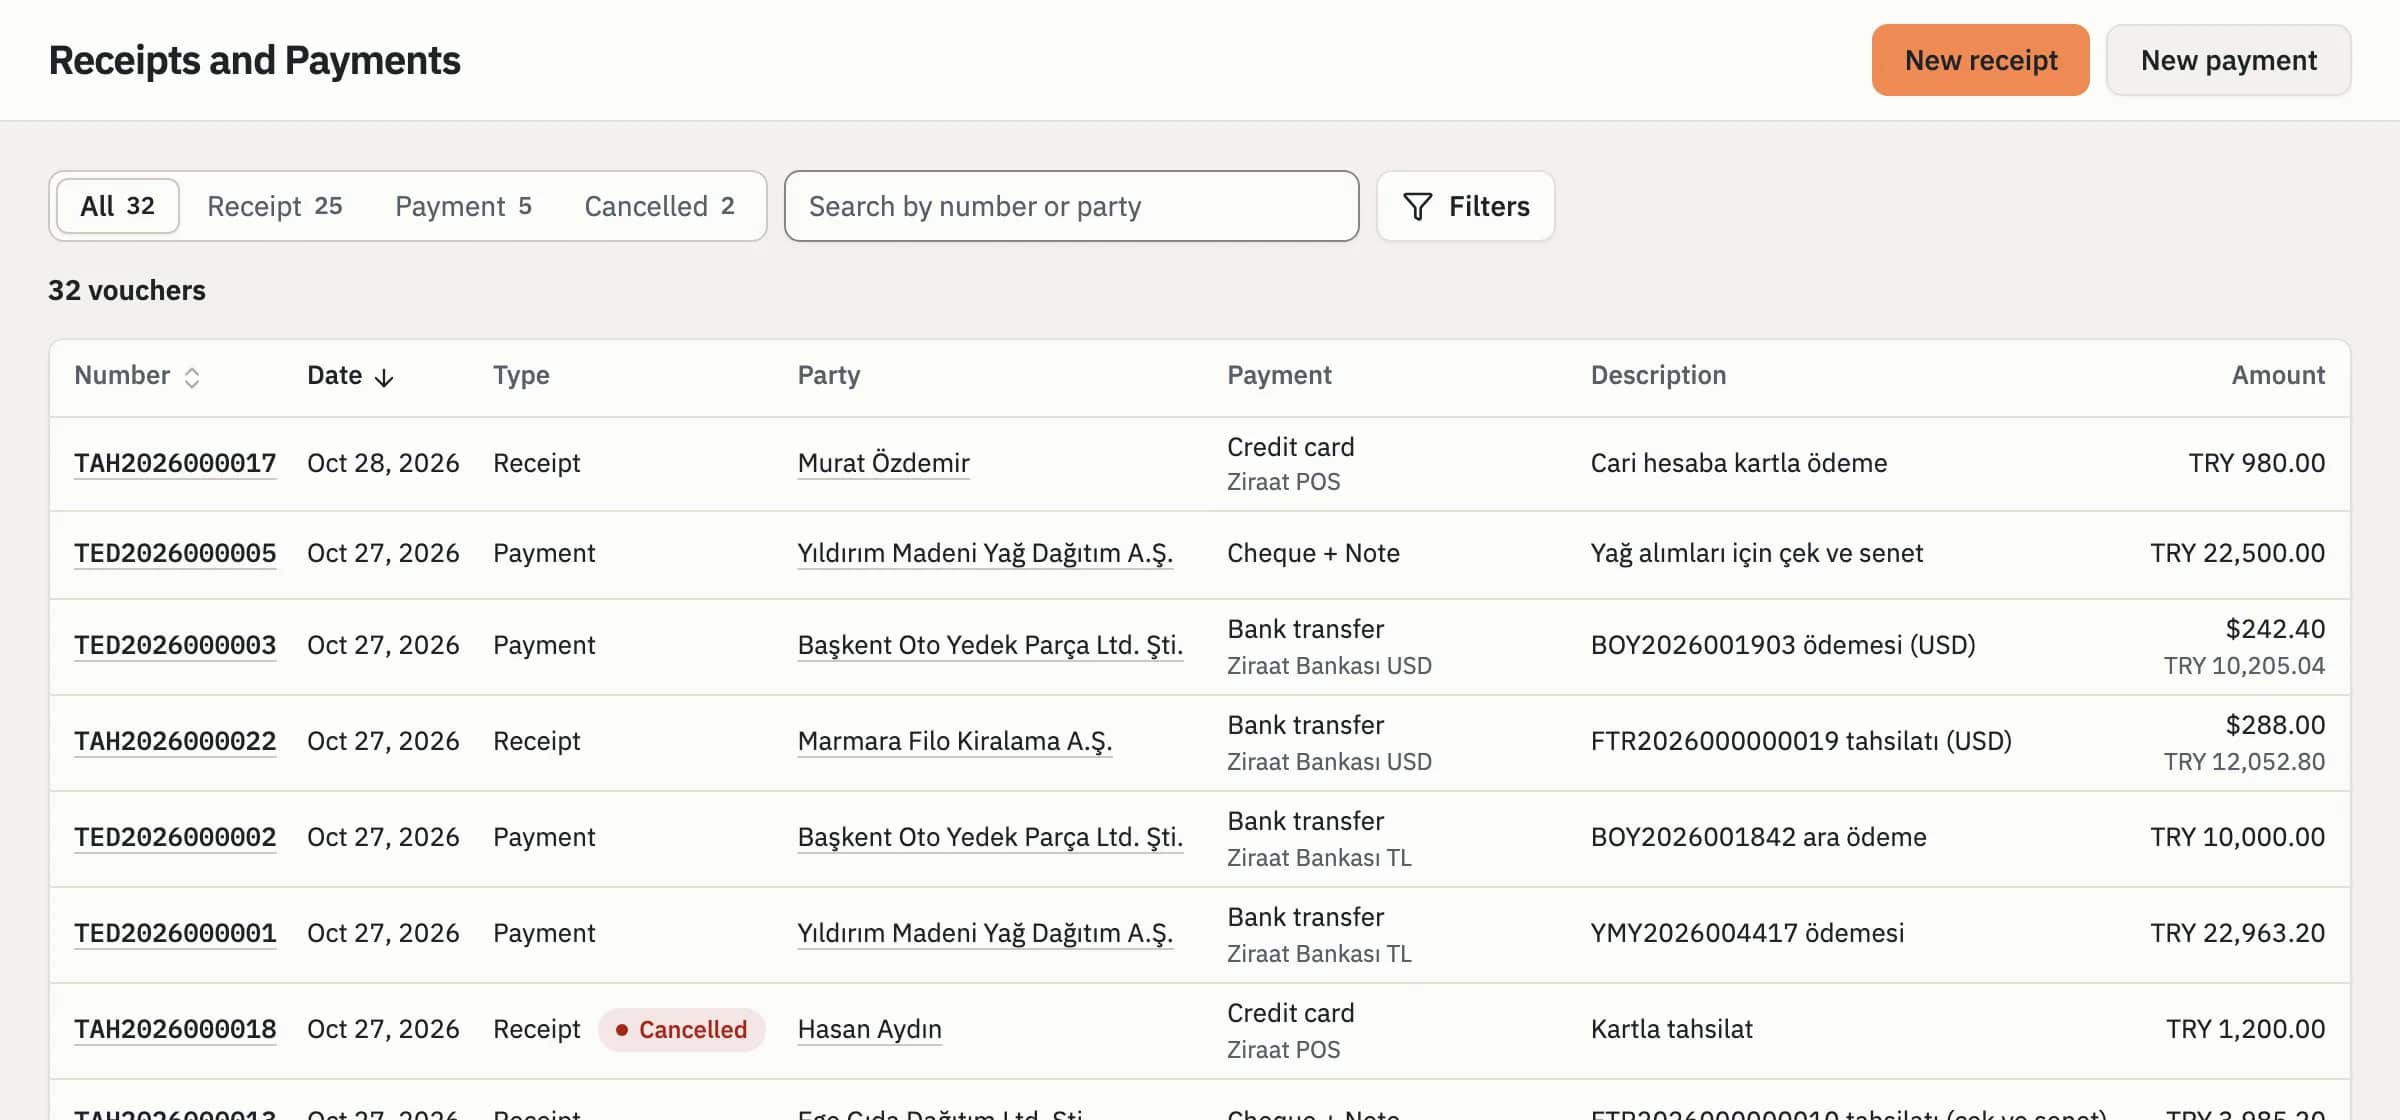Screen dimensions: 2400x1120
Task: Toggle Date column descending arrow
Action: click(x=384, y=377)
